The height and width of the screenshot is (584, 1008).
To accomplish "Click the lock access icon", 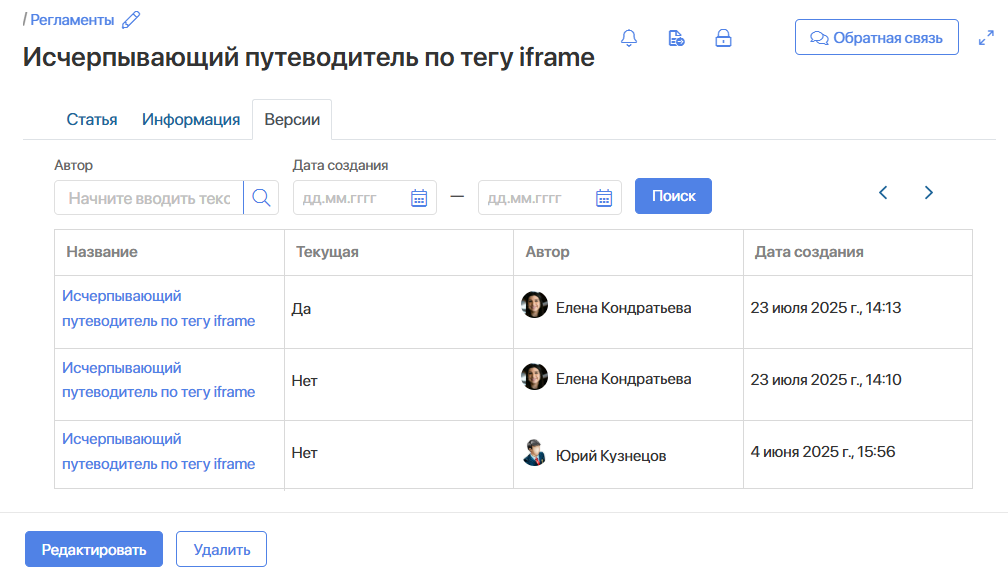I will tap(723, 39).
